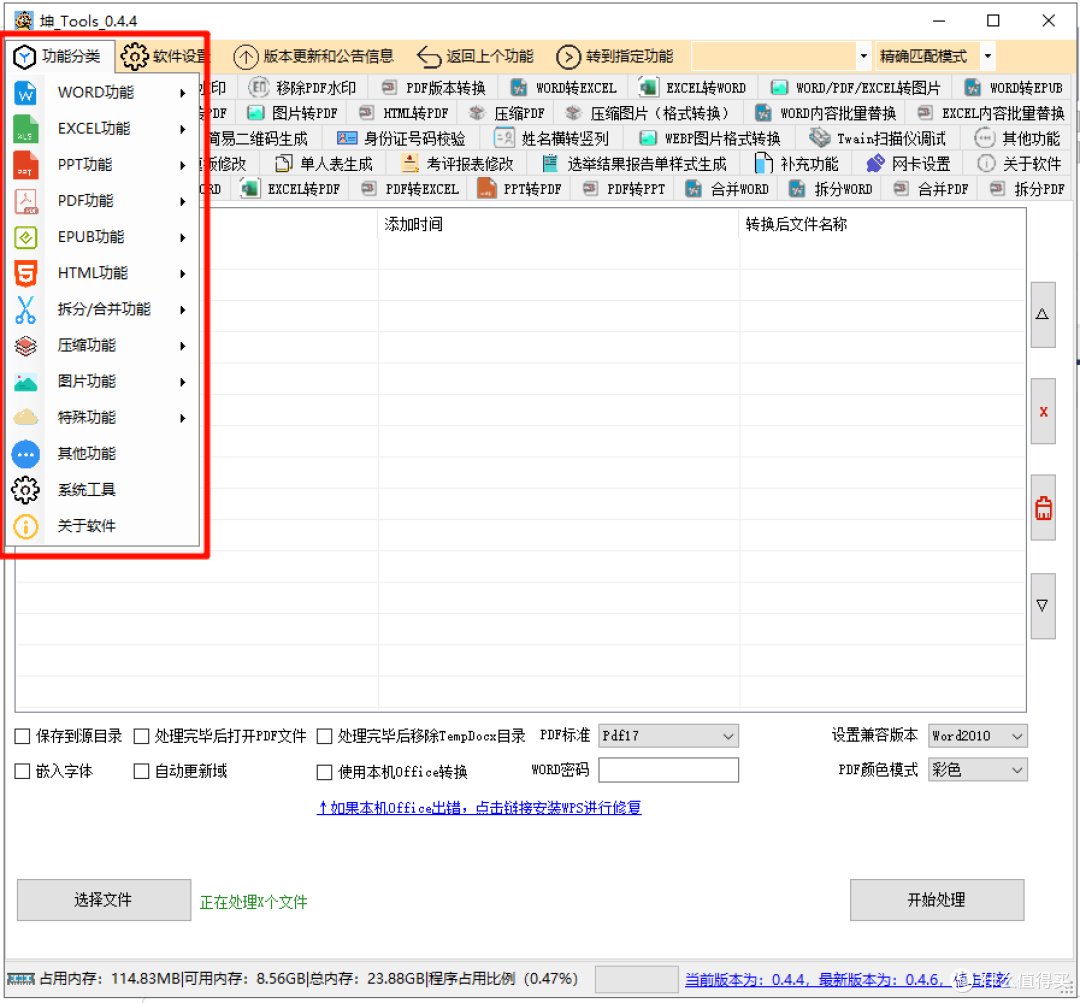Open 精确匹配模式 dropdown
Viewport: 1080px width, 1003px height.
pyautogui.click(x=988, y=56)
